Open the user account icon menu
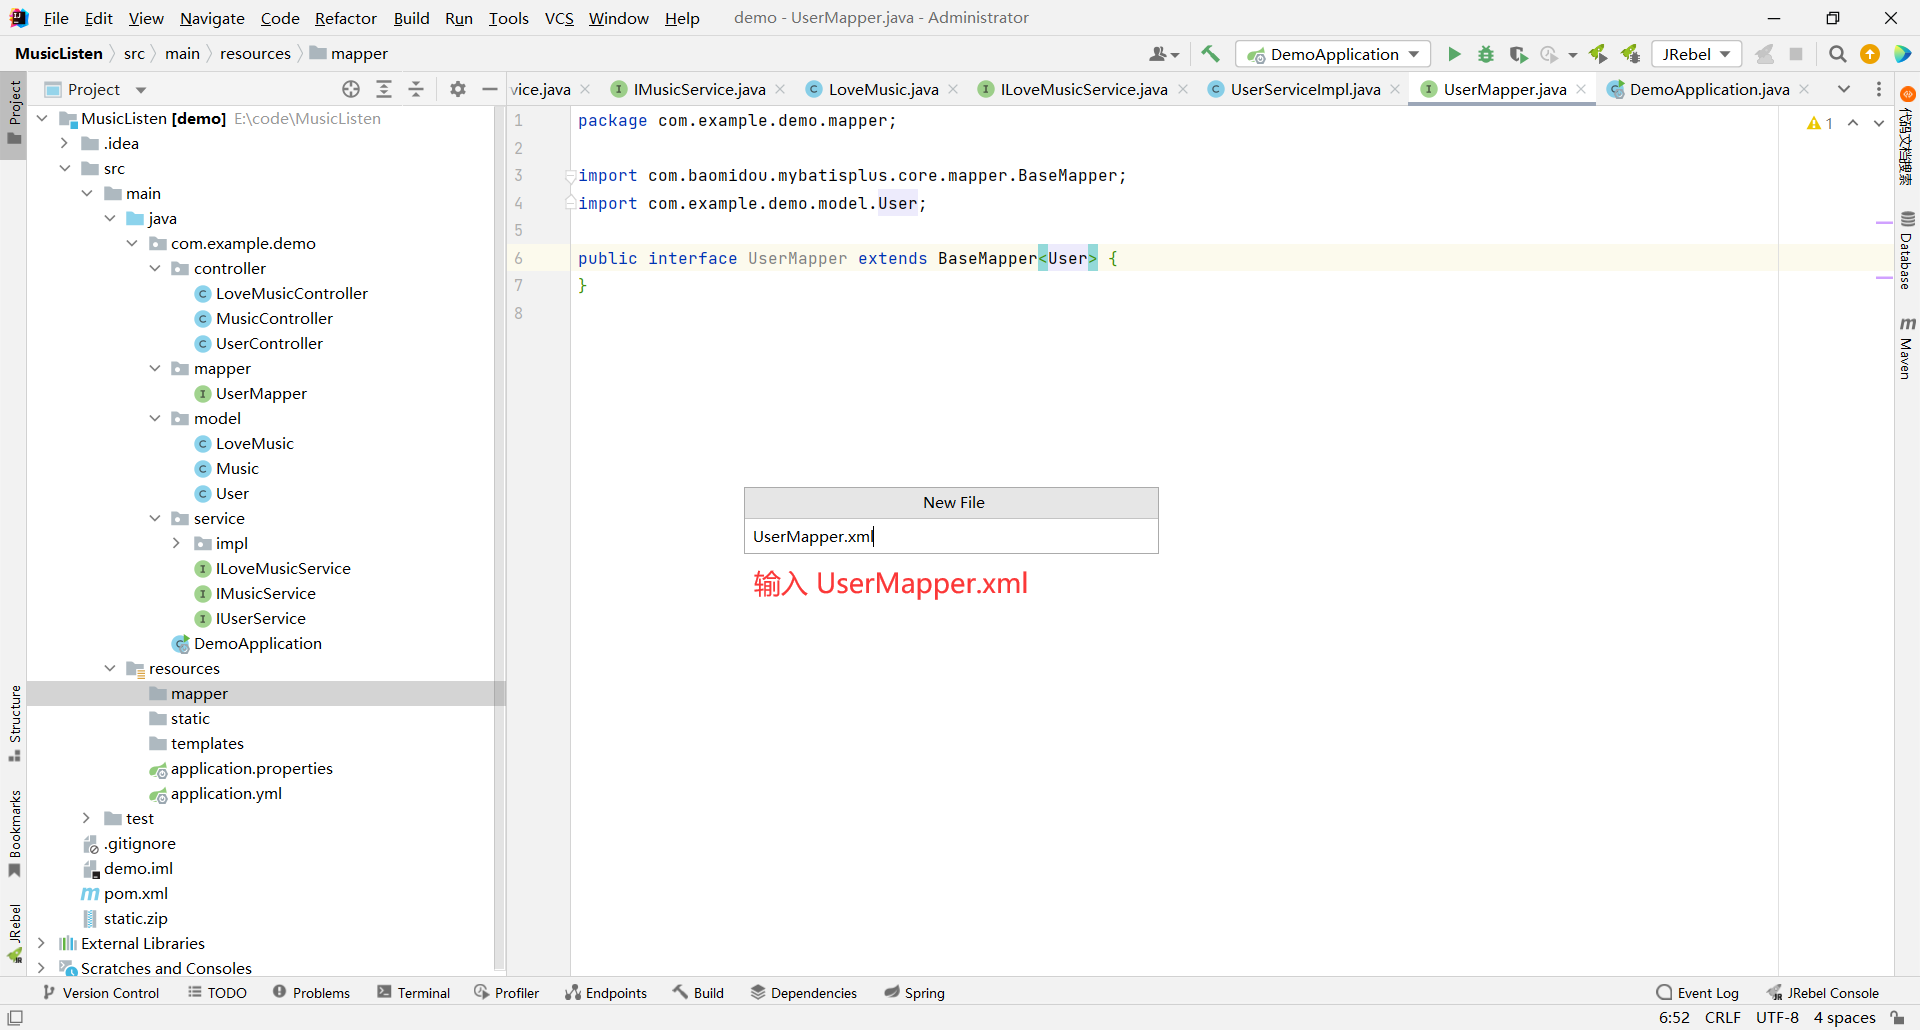 pyautogui.click(x=1164, y=54)
